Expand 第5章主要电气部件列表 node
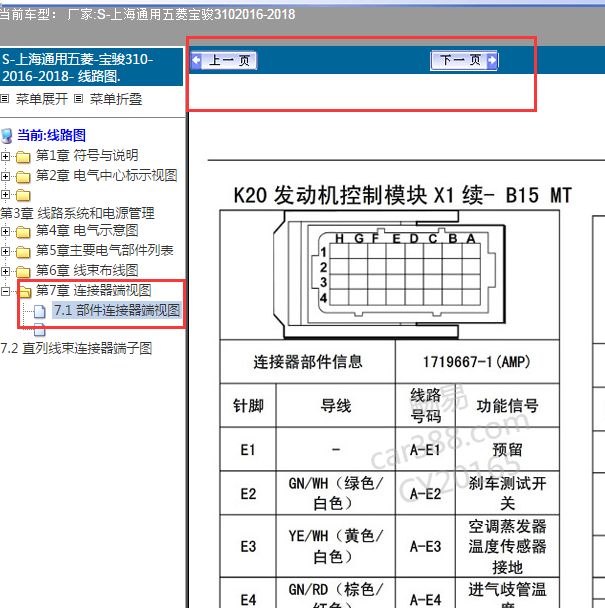 click(x=5, y=251)
